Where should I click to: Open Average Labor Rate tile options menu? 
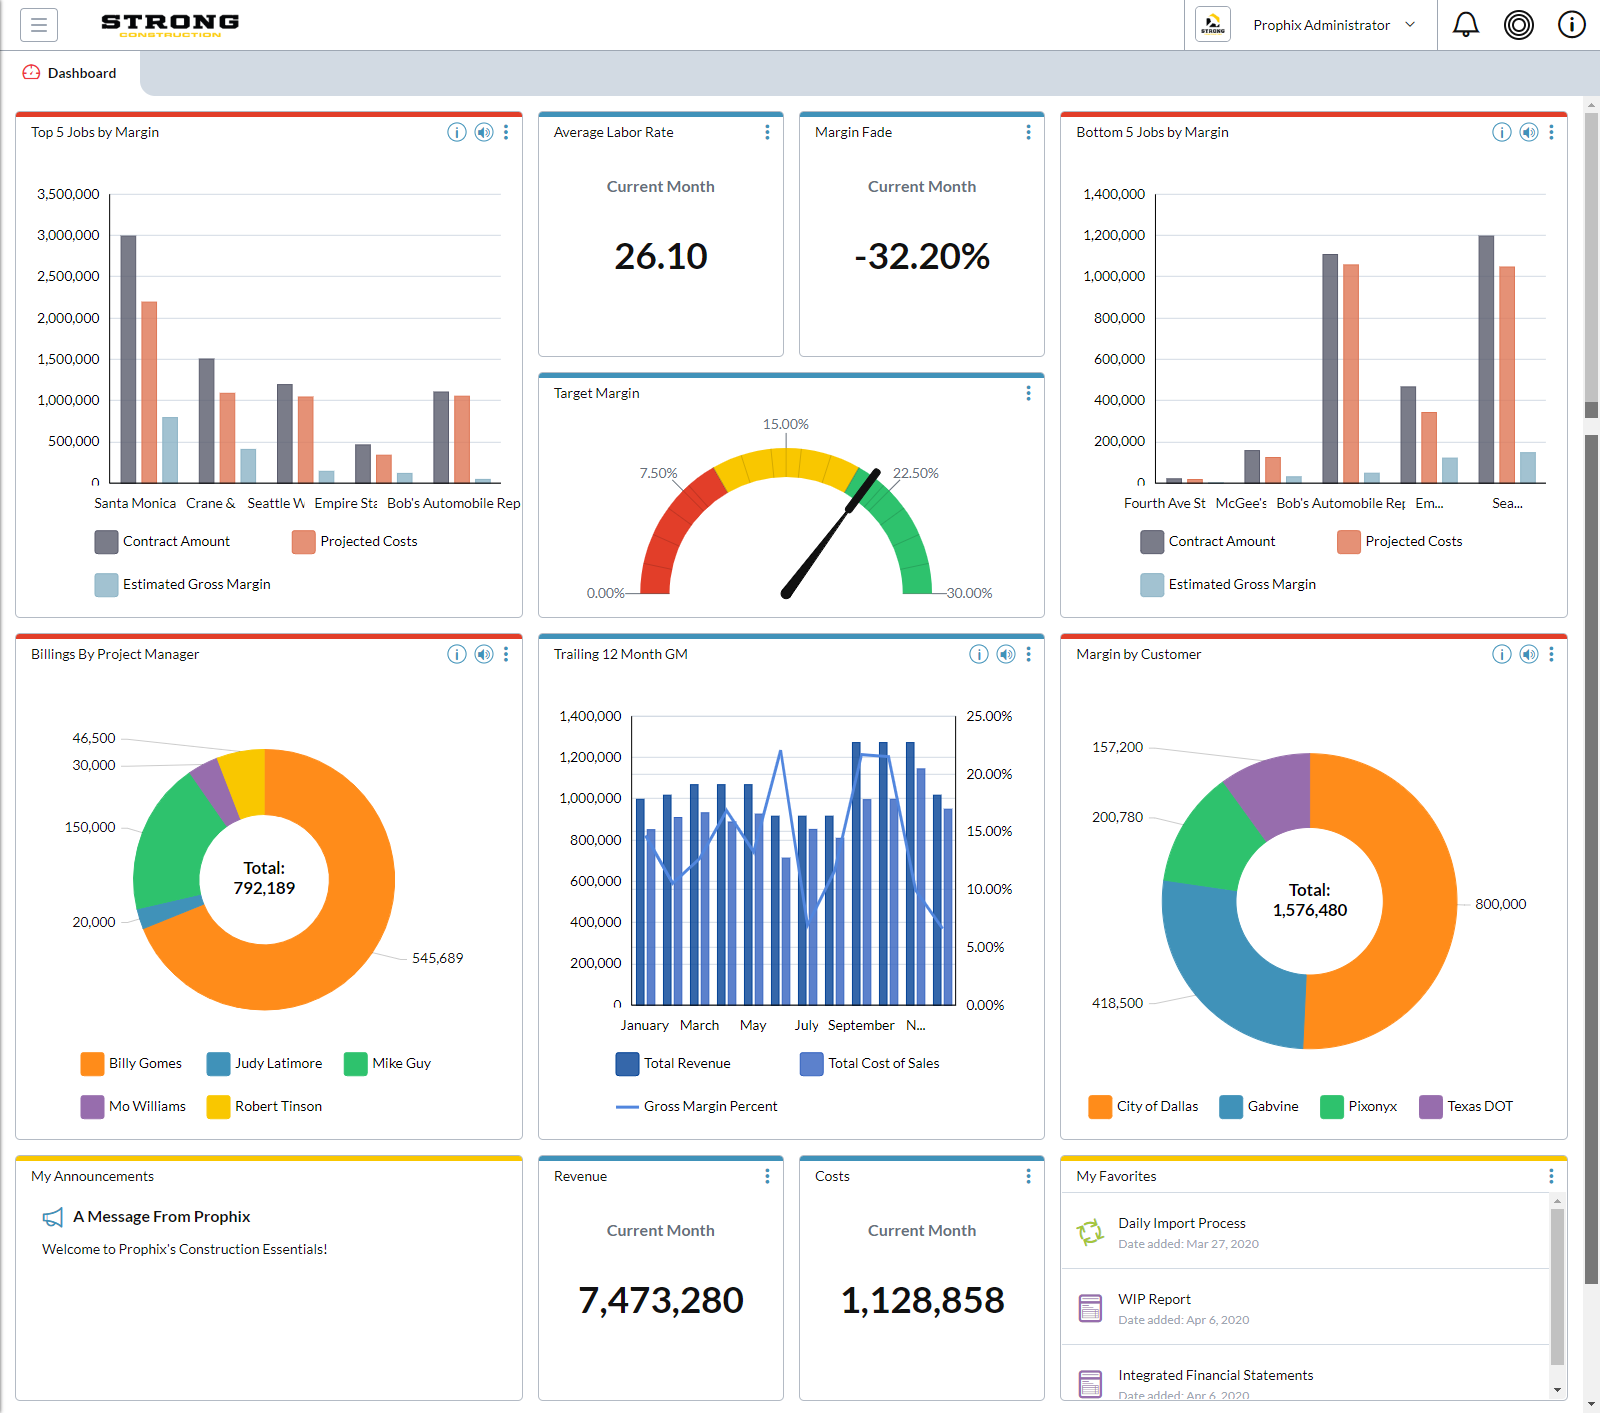coord(767,132)
